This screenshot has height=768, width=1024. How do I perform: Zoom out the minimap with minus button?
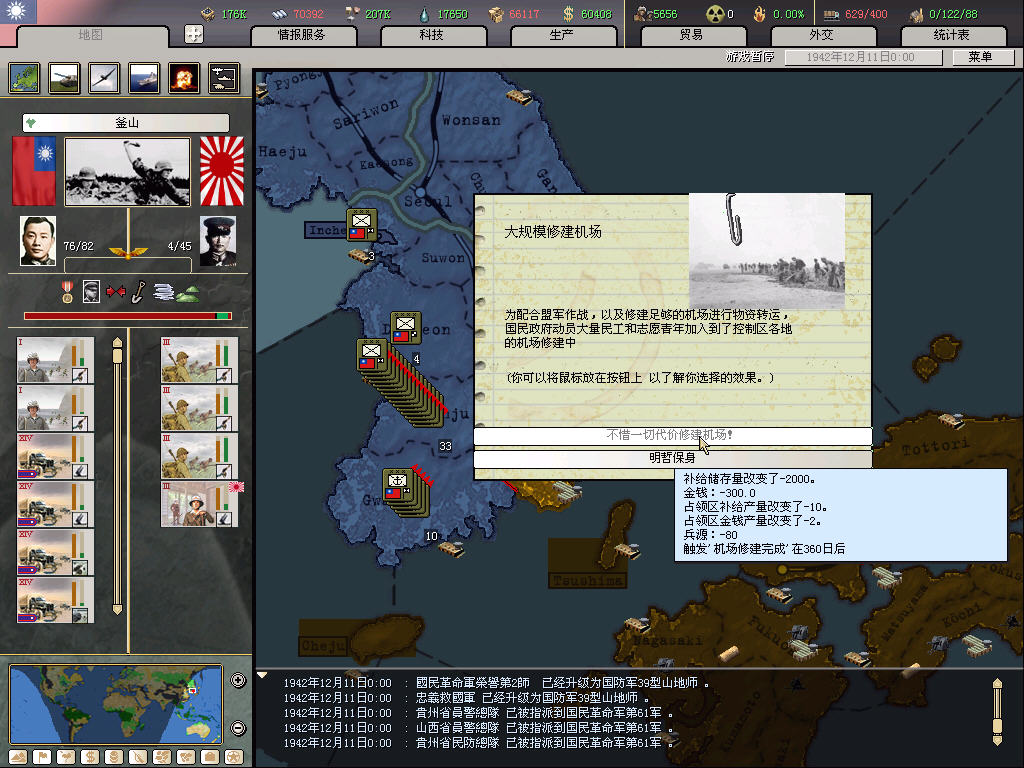[x=238, y=728]
